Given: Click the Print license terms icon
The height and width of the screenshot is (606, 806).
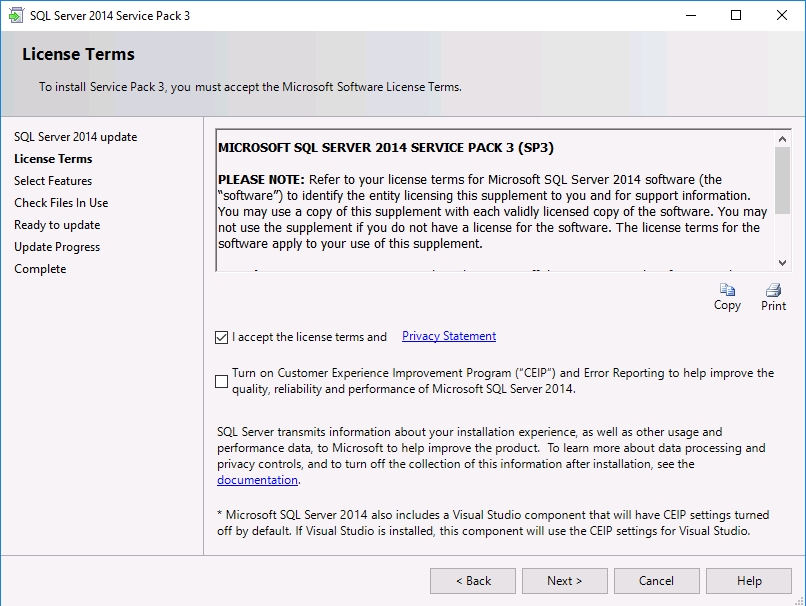Looking at the screenshot, I should tap(773, 290).
